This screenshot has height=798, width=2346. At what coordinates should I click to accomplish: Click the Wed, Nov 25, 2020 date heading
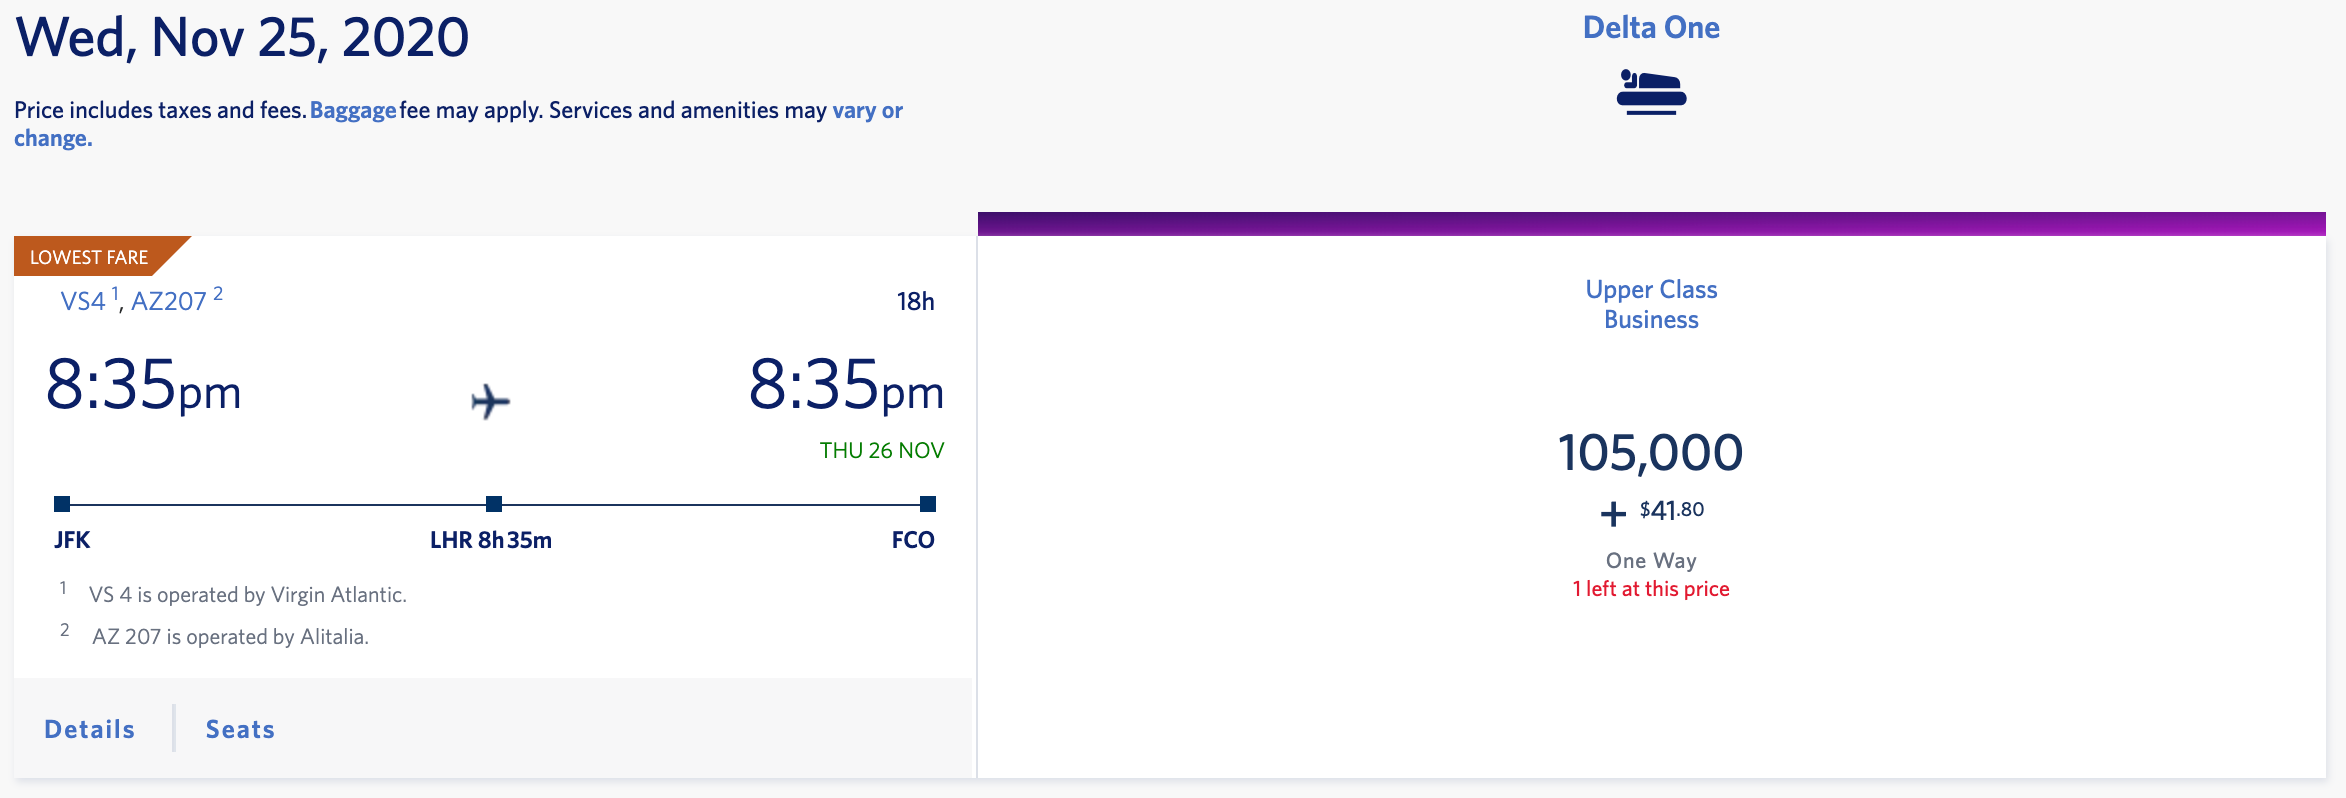click(x=242, y=38)
